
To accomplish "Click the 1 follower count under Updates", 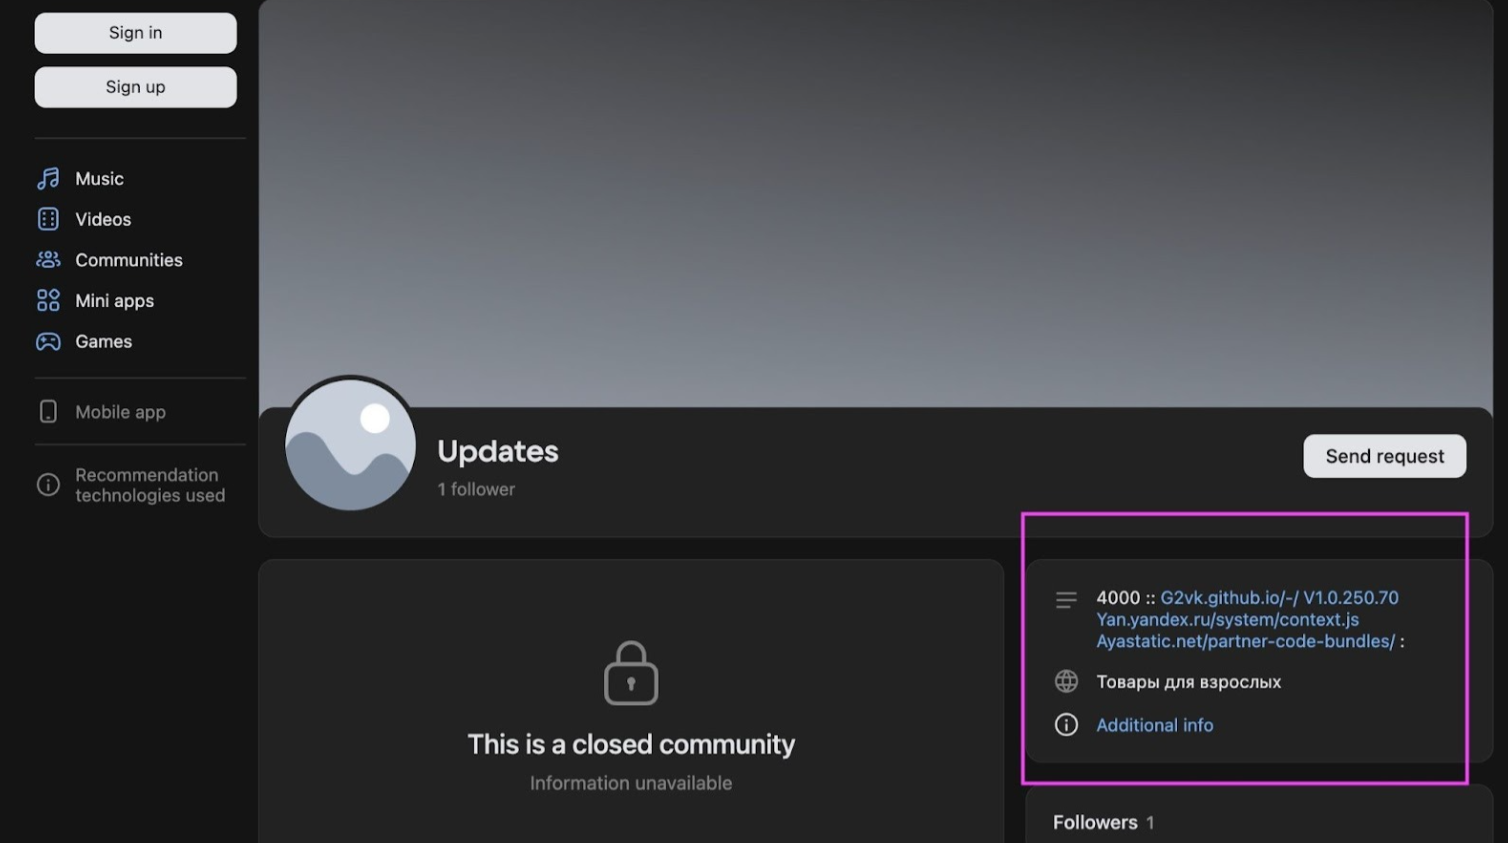I will [476, 489].
